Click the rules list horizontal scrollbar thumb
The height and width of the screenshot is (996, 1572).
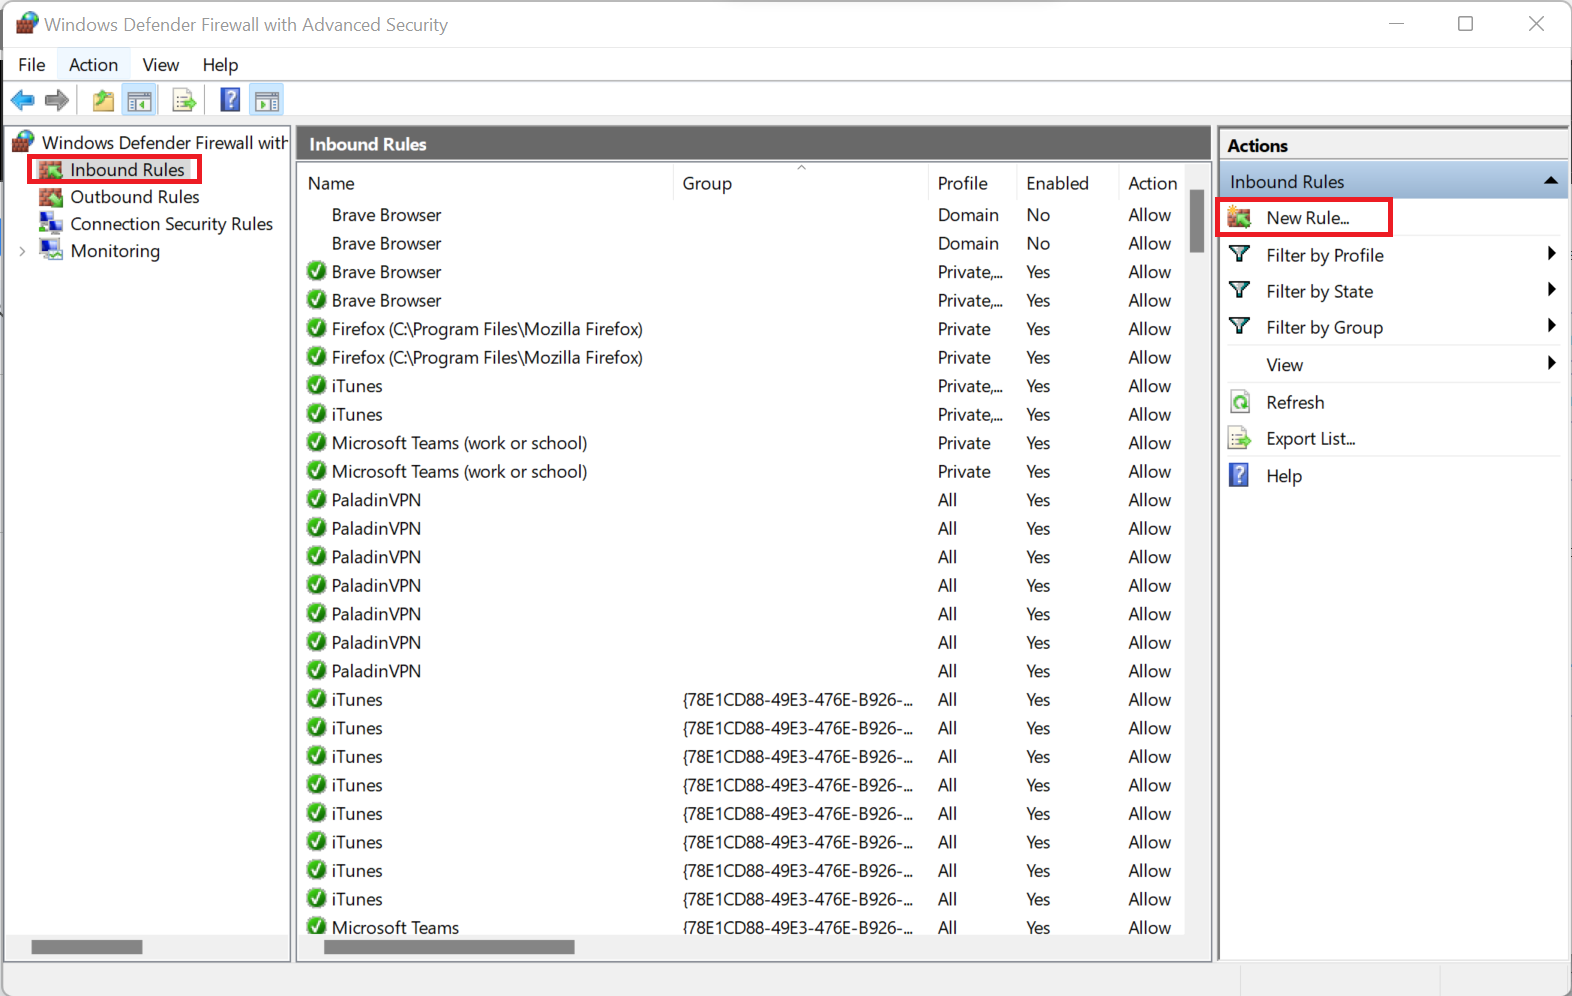coord(449,947)
